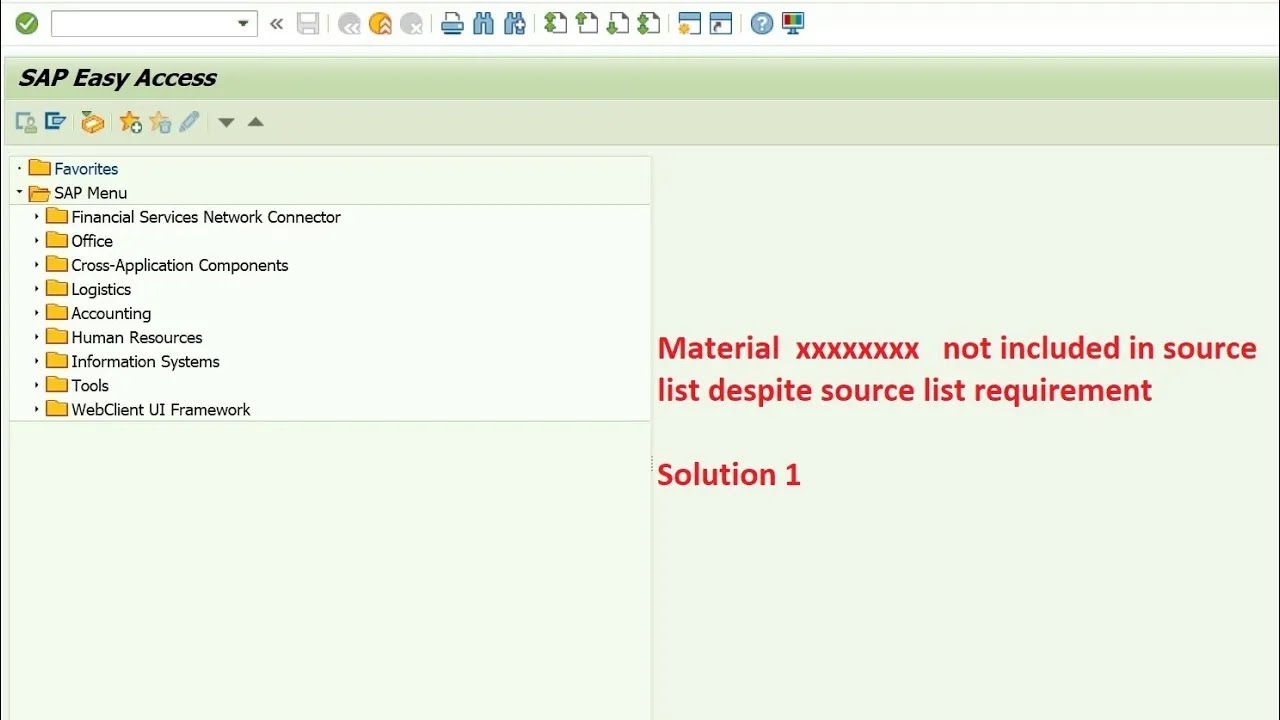Go to First Page icon
Screen dimensions: 1280x720
click(555, 24)
